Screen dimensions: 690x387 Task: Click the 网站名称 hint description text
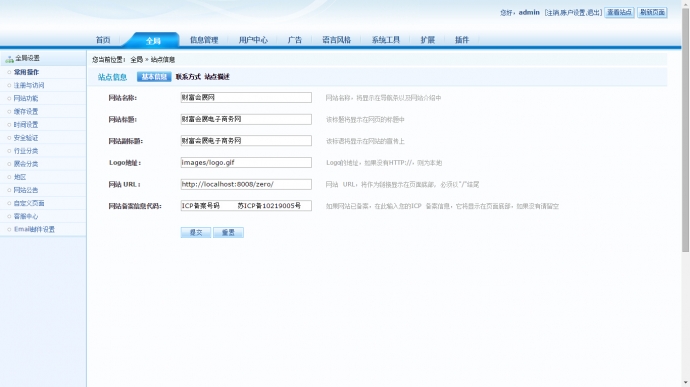click(383, 98)
